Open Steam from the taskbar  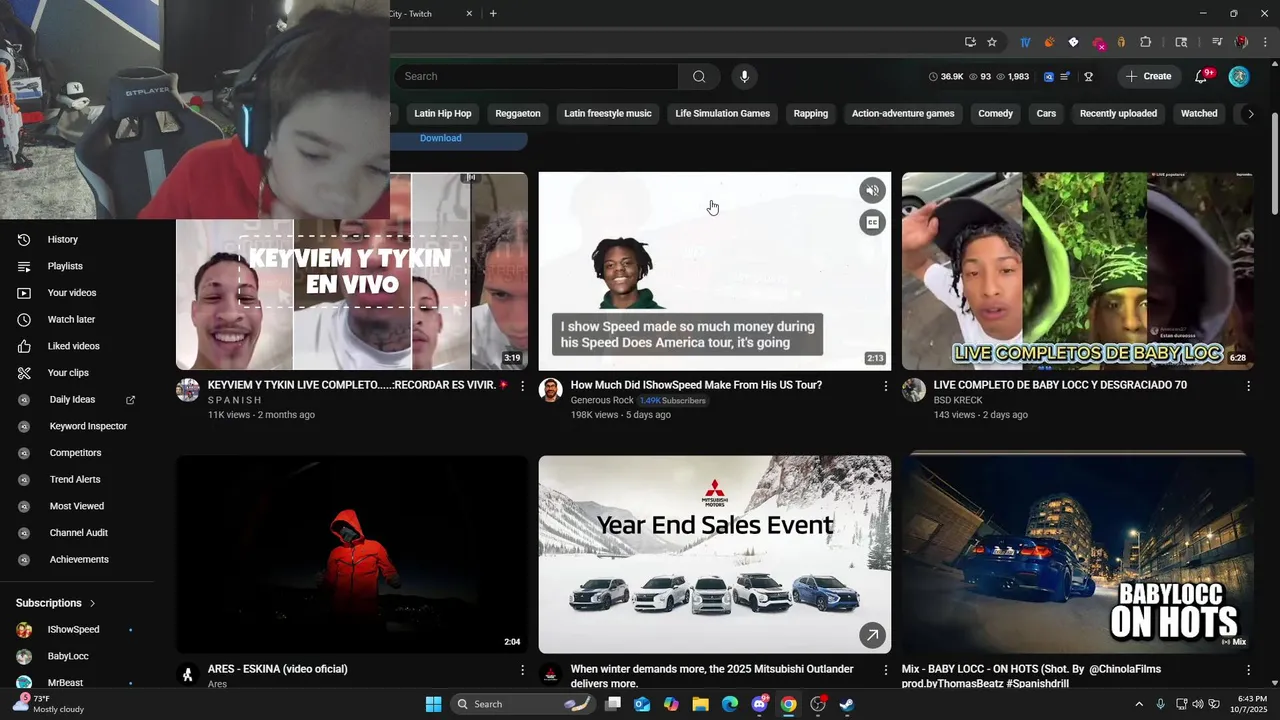pos(846,704)
